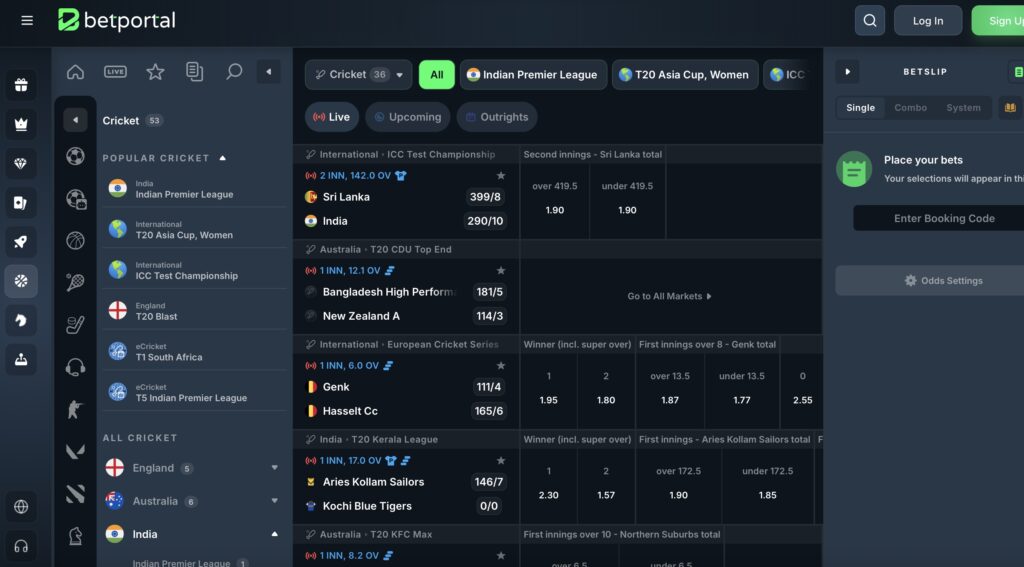Select the tennis racket sport icon

coord(75,282)
